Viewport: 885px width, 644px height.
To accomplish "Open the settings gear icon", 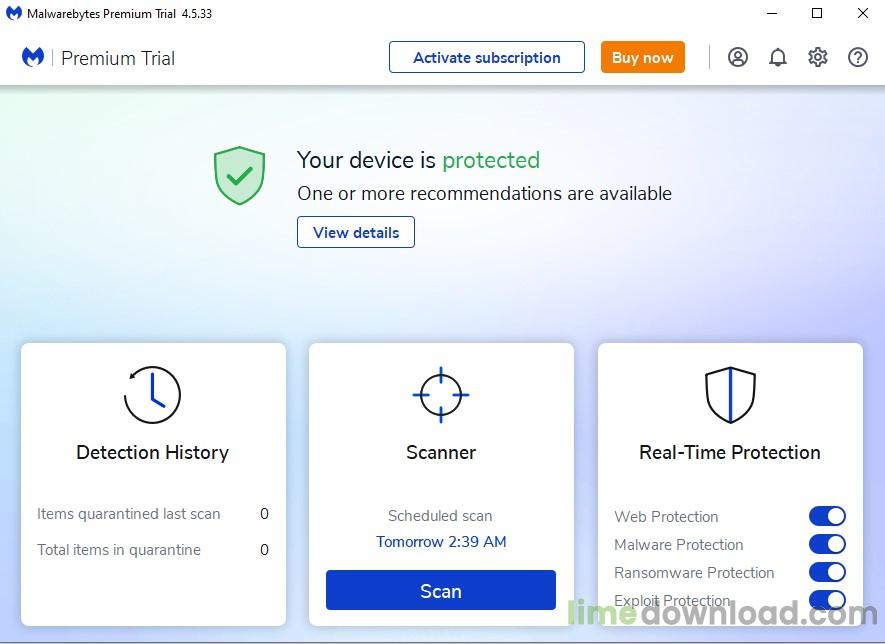I will click(818, 57).
